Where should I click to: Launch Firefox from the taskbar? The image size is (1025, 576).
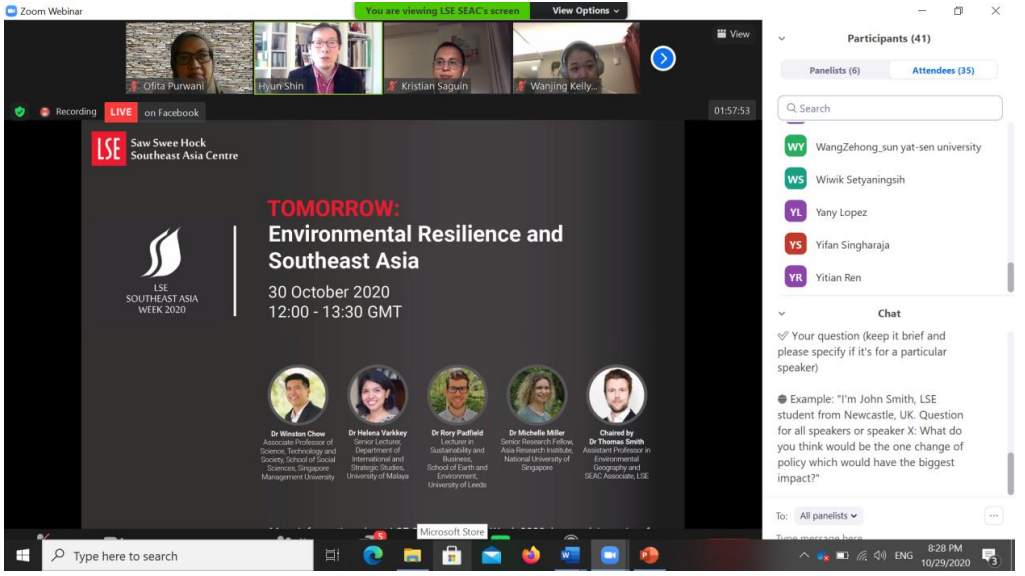coord(531,556)
